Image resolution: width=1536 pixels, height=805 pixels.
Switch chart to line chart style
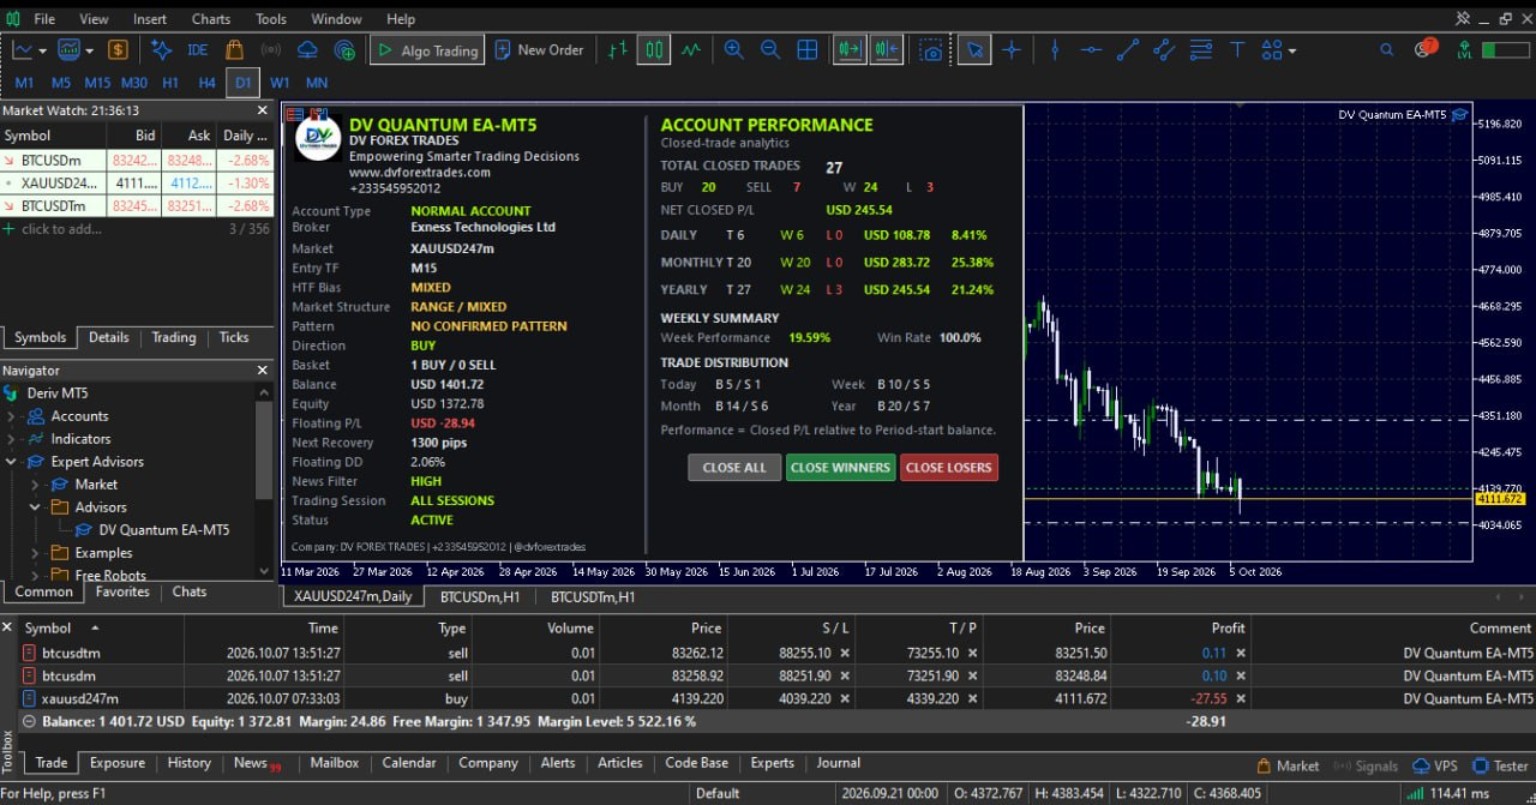[x=691, y=50]
